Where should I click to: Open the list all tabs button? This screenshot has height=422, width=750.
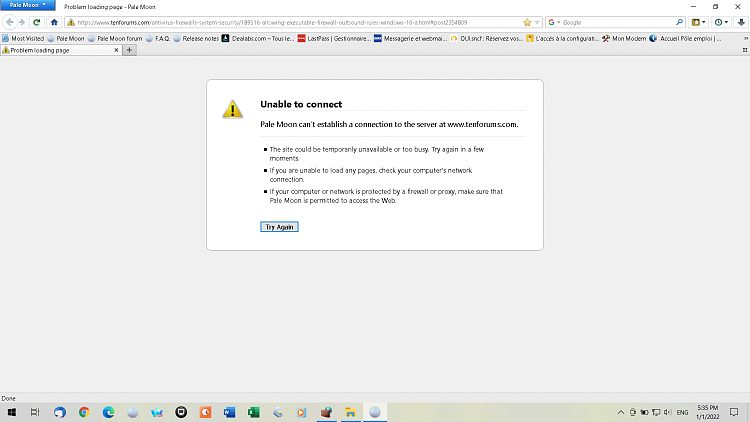click(x=745, y=50)
